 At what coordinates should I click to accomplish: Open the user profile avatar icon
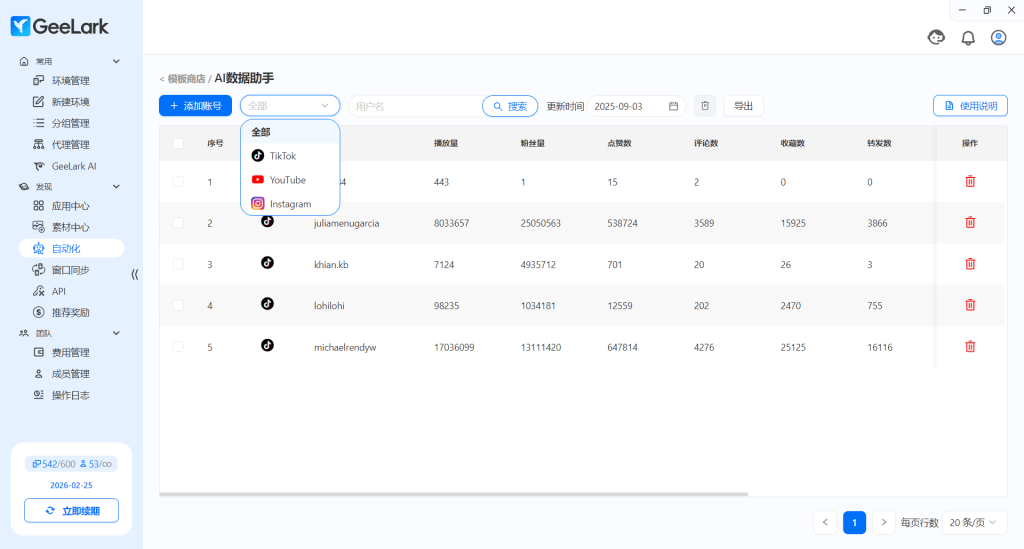(x=998, y=38)
